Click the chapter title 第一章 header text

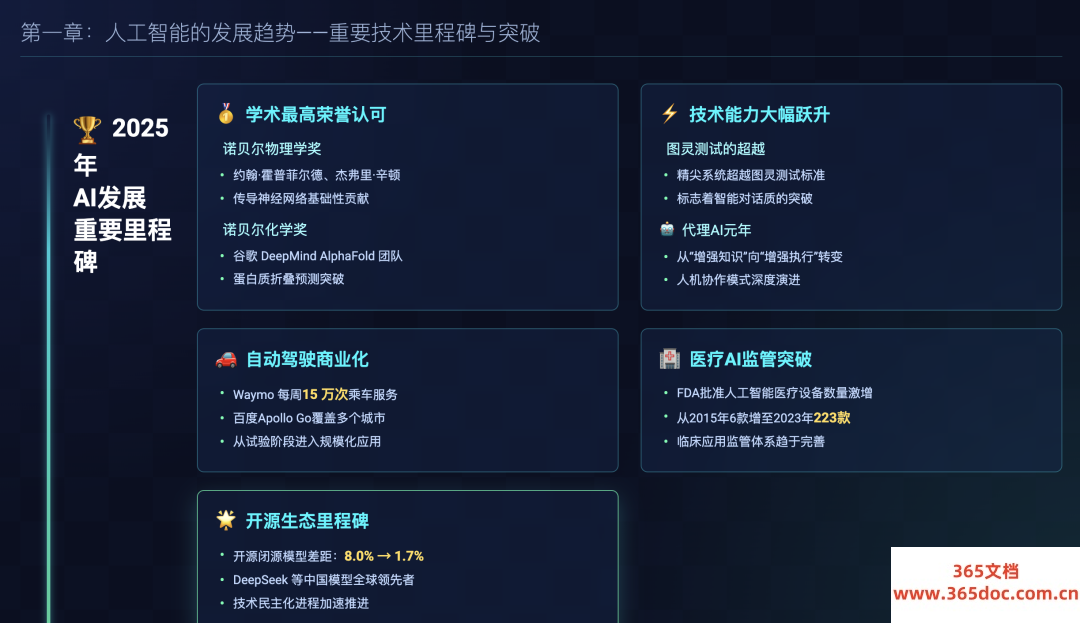[280, 32]
